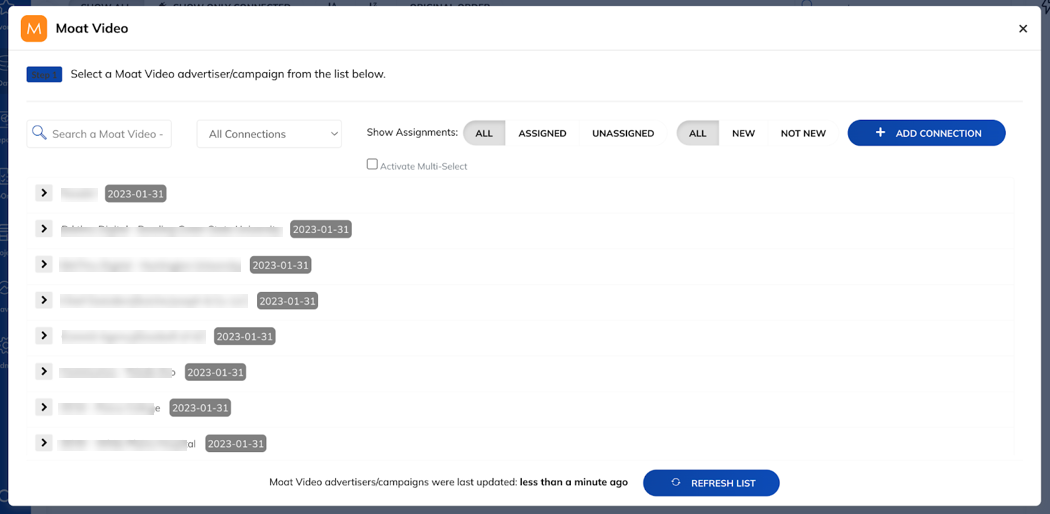Expand the fifth advertiser row
This screenshot has width=1050, height=514.
[44, 335]
